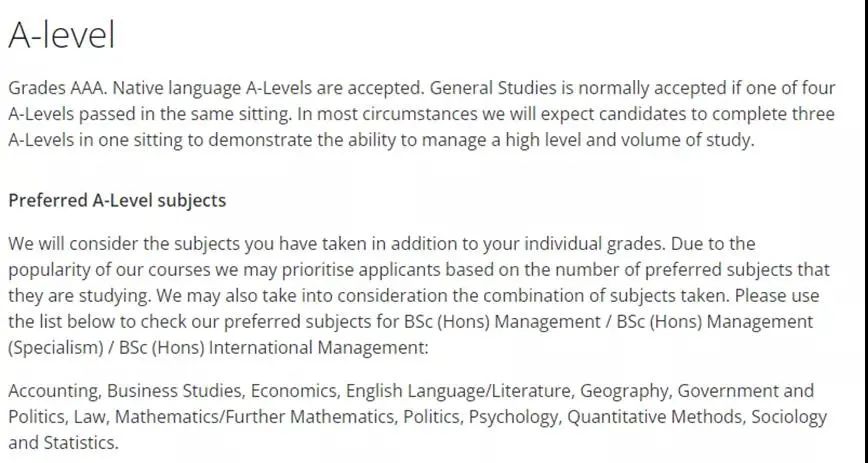Click 'Economics' in the preferred subjects
This screenshot has width=868, height=463.
(x=294, y=391)
